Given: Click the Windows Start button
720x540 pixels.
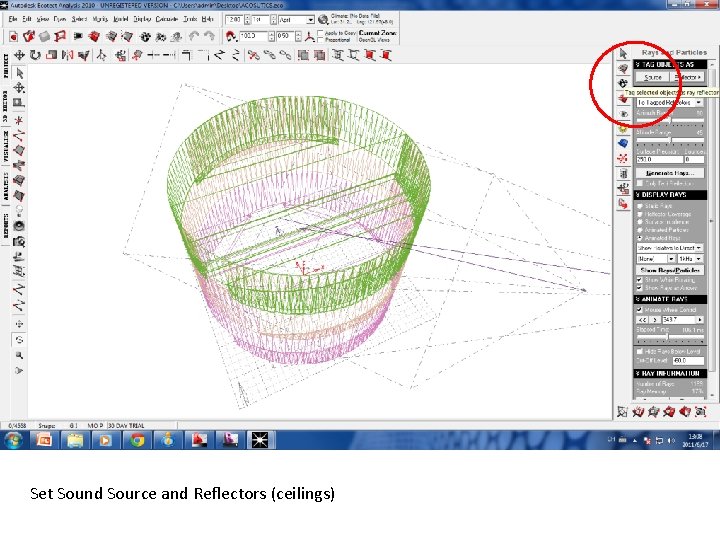Looking at the screenshot, I should tap(14, 440).
